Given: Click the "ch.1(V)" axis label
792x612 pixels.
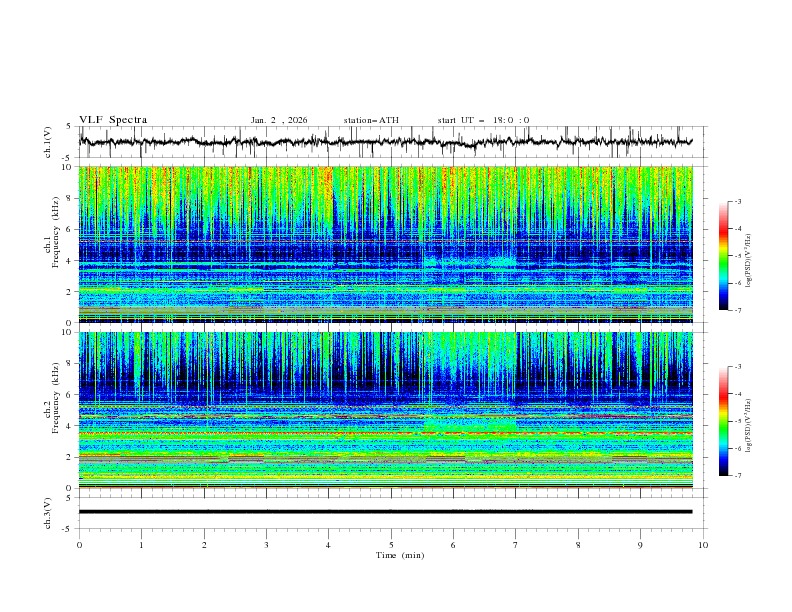Looking at the screenshot, I should click(x=48, y=142).
